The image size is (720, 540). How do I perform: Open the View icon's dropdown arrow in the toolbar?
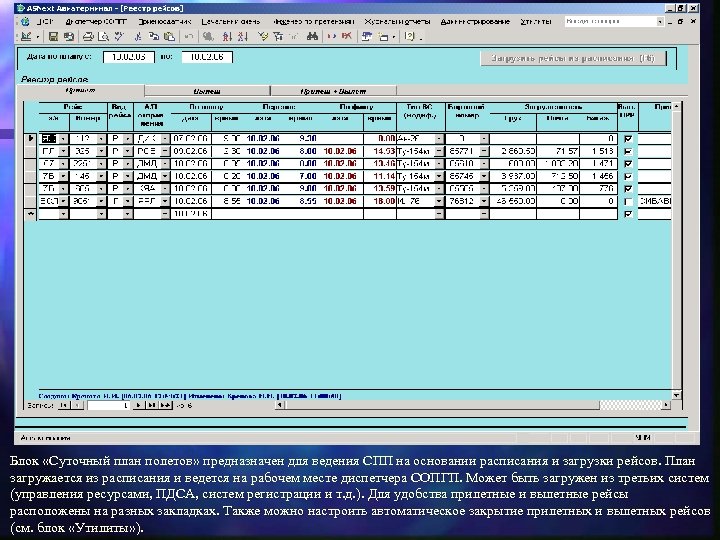37,36
